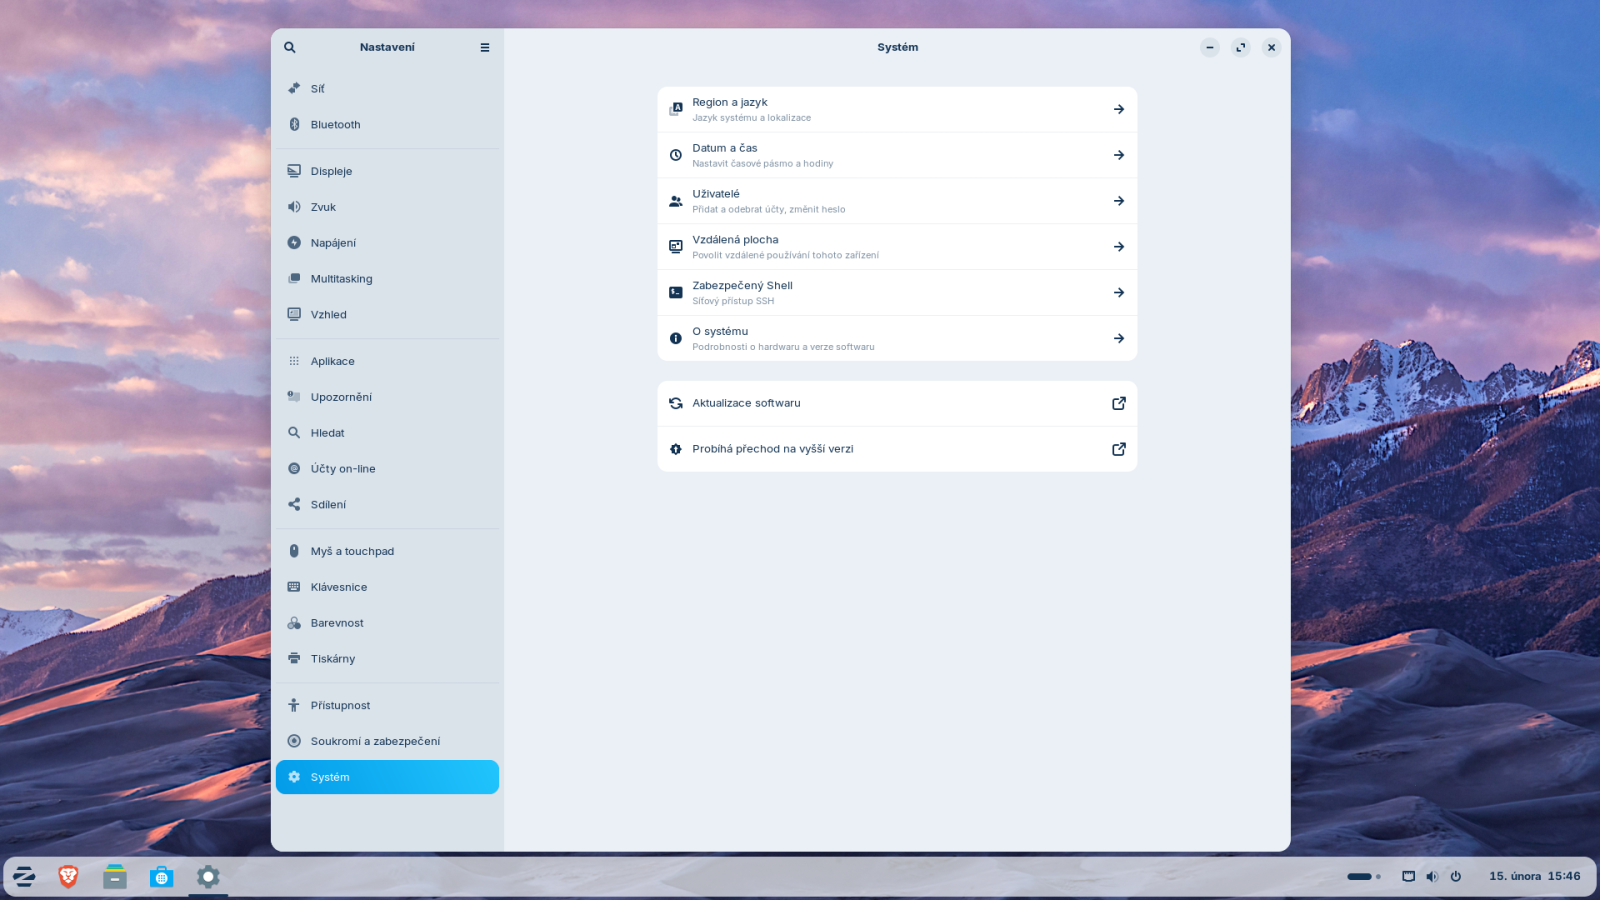1600x900 pixels.
Task: Click the gear icon beside Probíhá přechod
Action: coord(676,449)
